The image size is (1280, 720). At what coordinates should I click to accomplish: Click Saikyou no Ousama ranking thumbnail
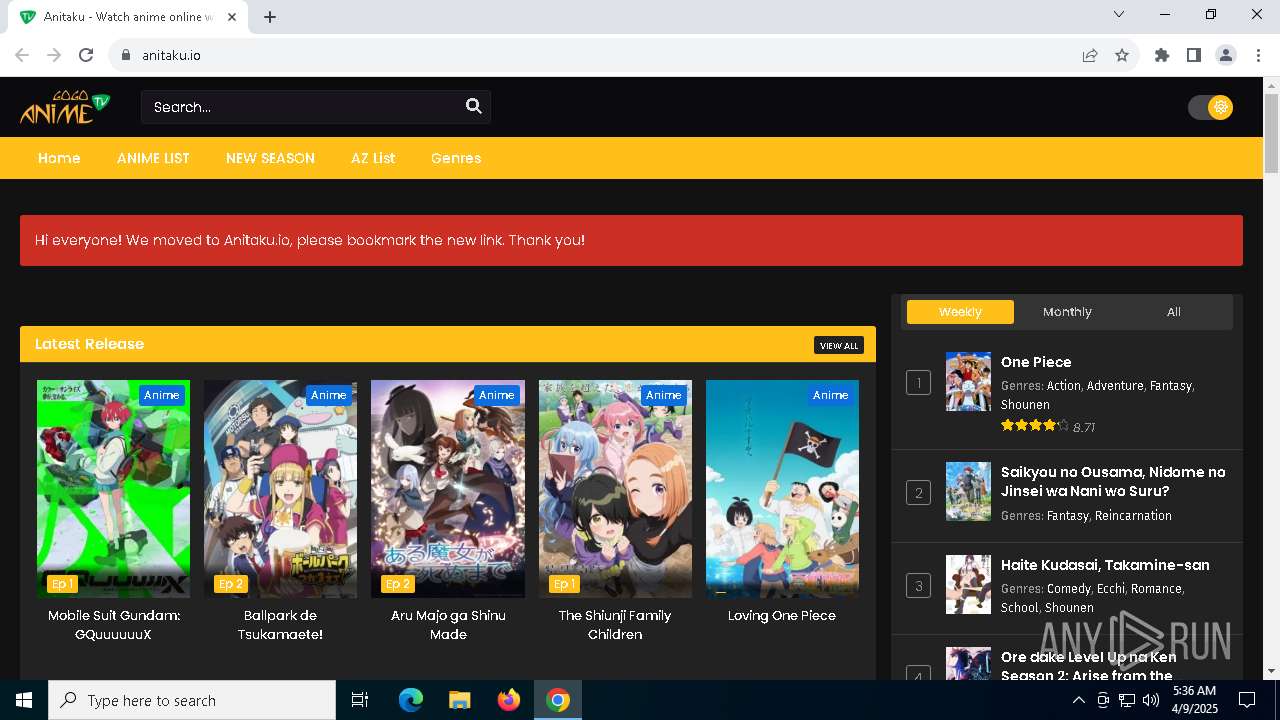point(968,491)
